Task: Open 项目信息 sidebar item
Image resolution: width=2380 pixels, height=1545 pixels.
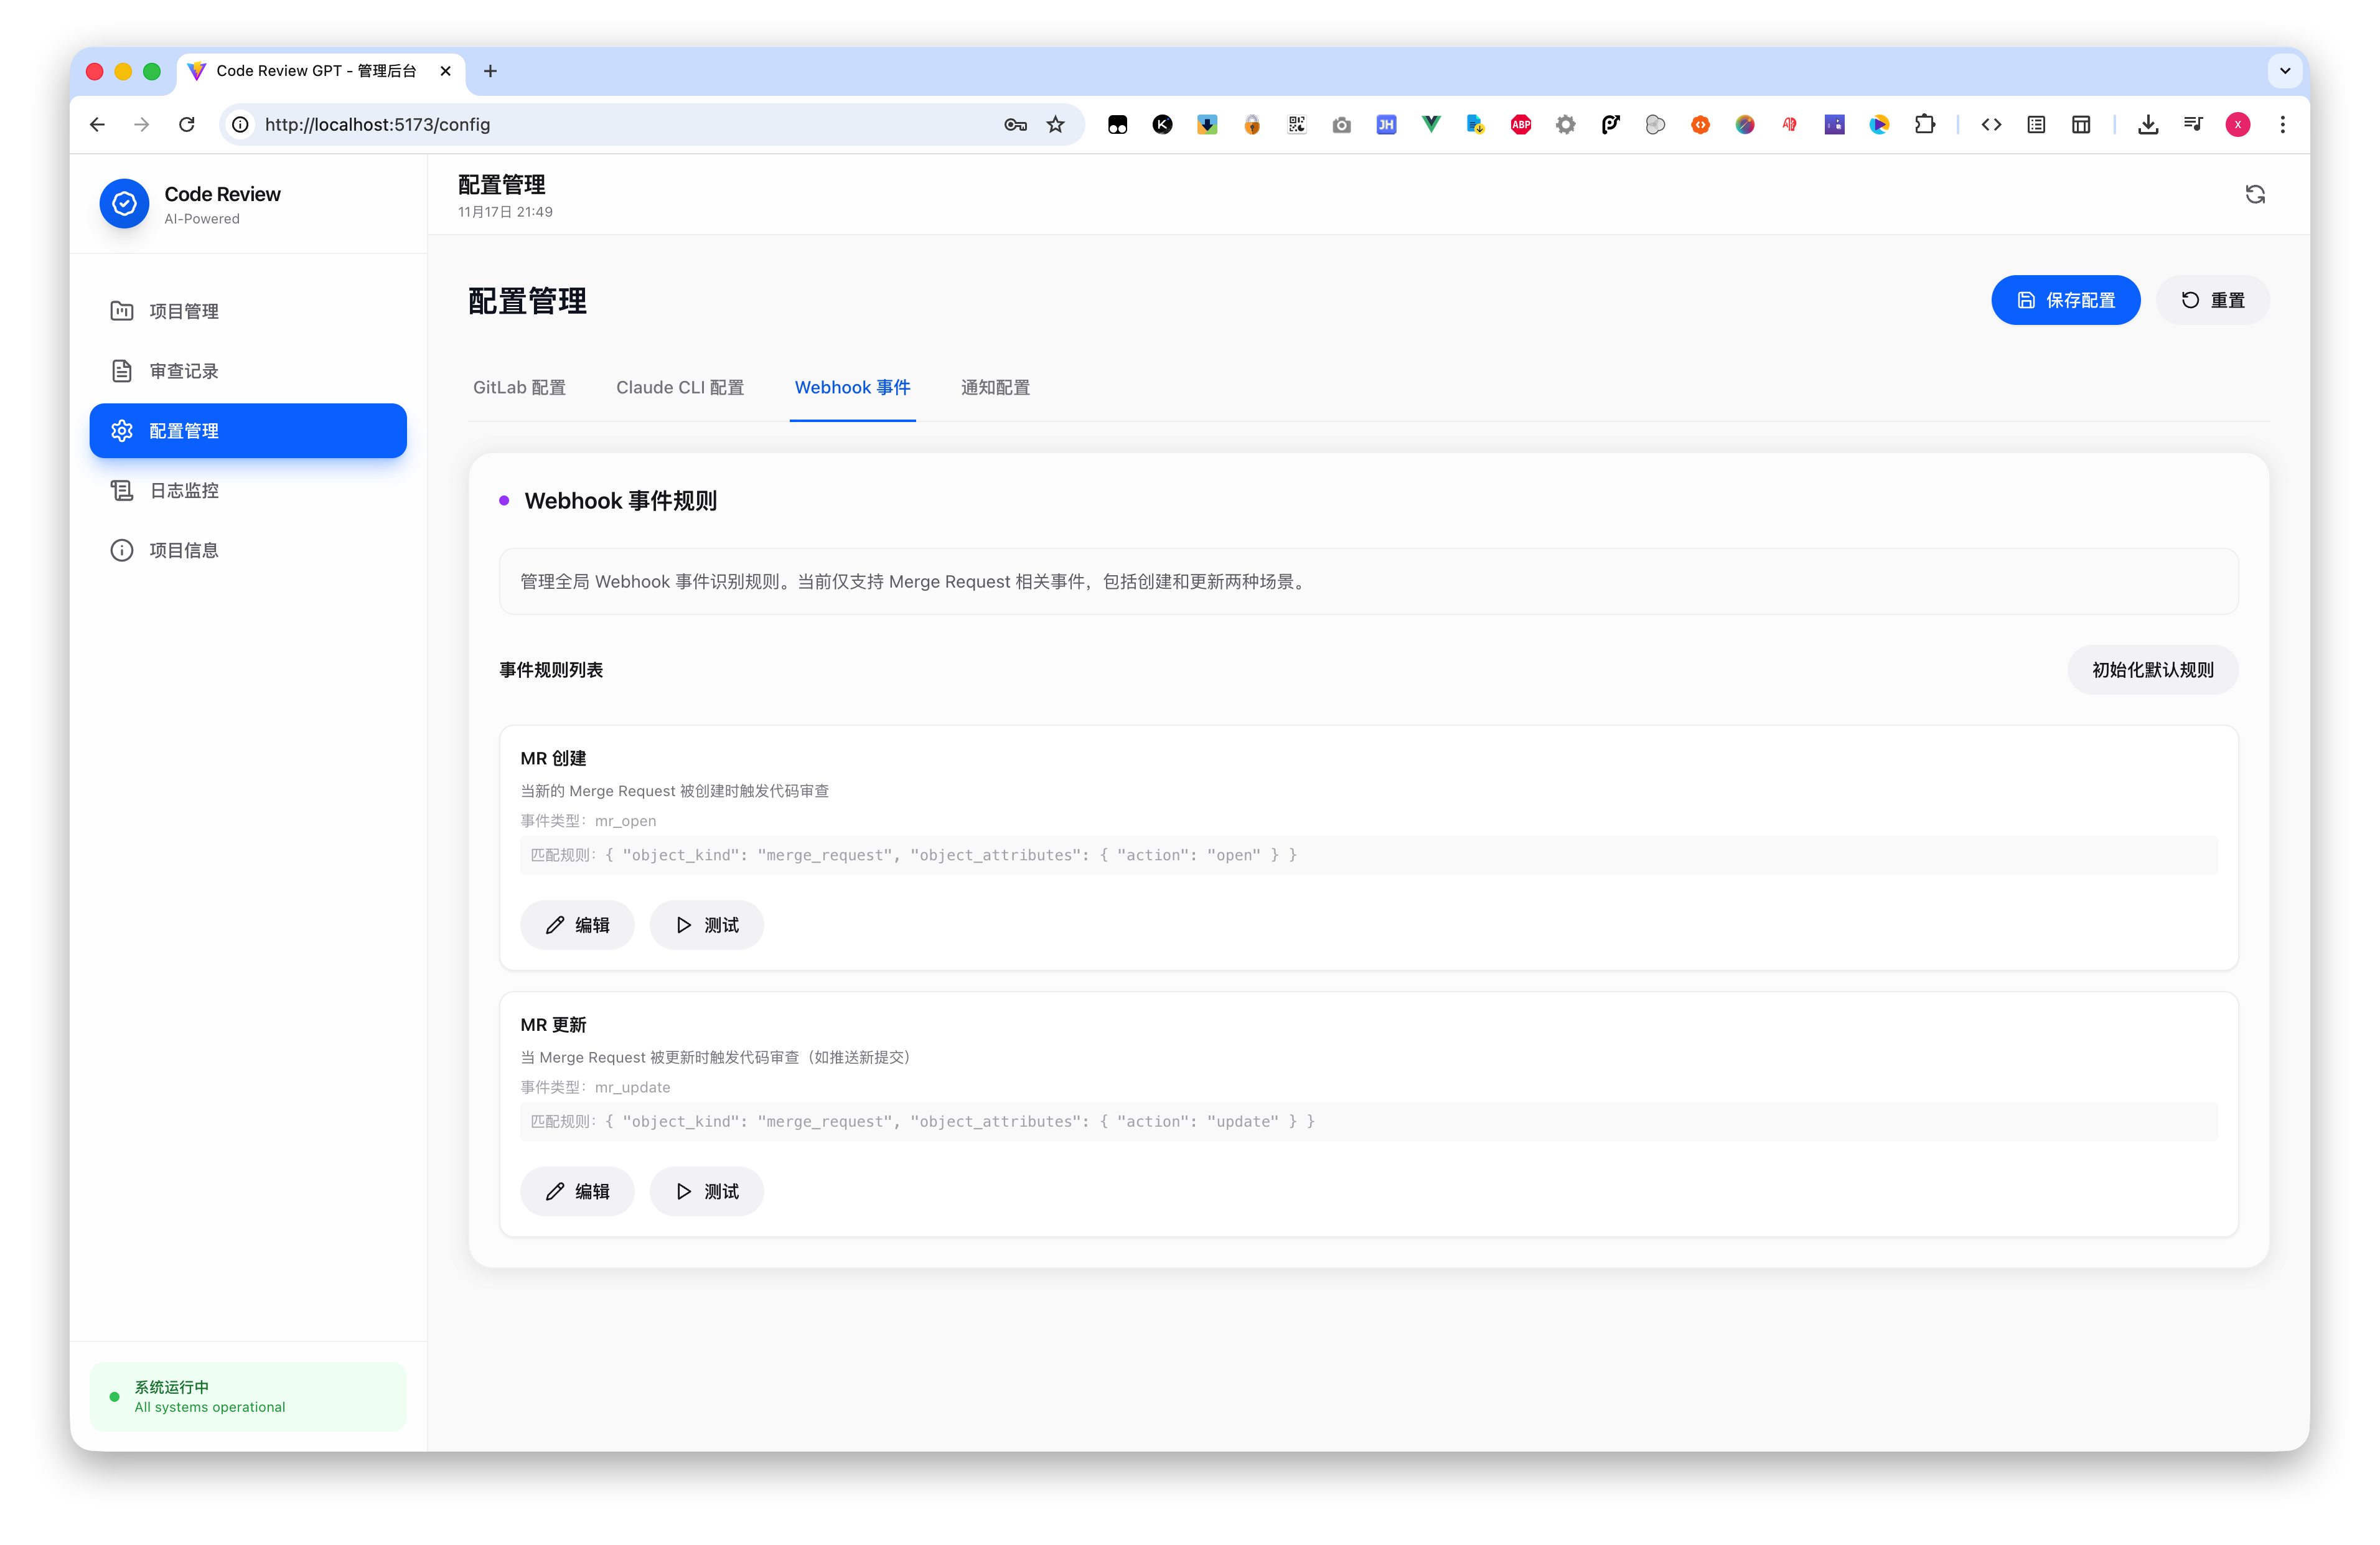Action: pos(184,550)
